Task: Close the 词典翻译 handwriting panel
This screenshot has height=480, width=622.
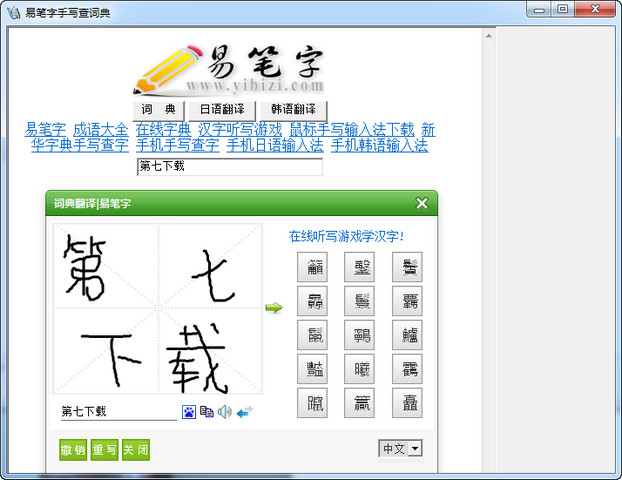Action: pos(422,203)
